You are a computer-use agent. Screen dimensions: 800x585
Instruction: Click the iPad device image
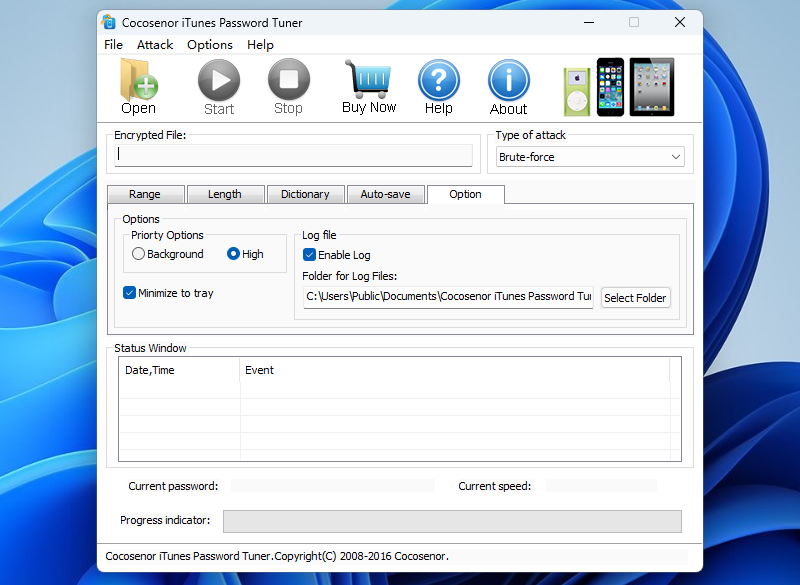tap(652, 87)
